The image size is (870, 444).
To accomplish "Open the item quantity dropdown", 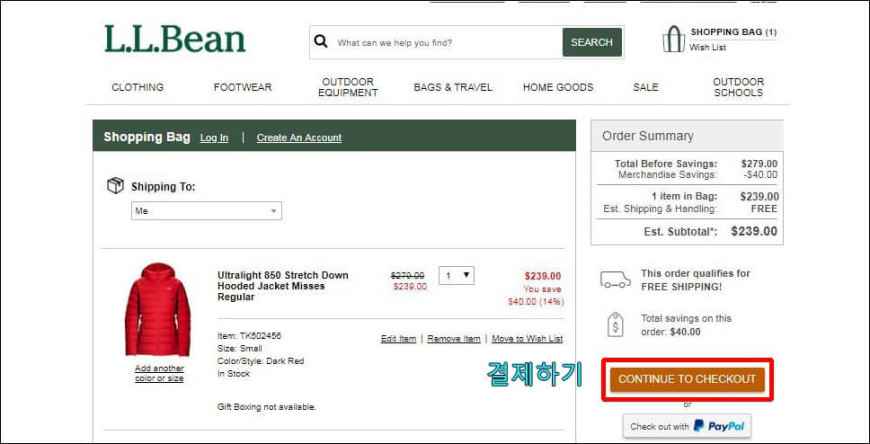I will [x=456, y=275].
